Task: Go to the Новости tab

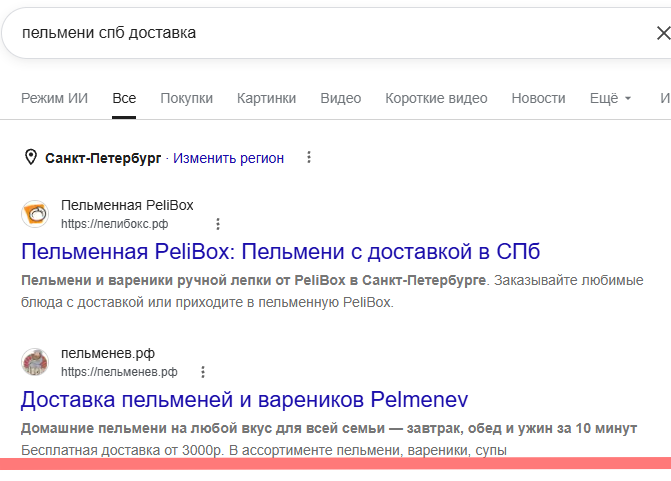Action: tap(538, 98)
